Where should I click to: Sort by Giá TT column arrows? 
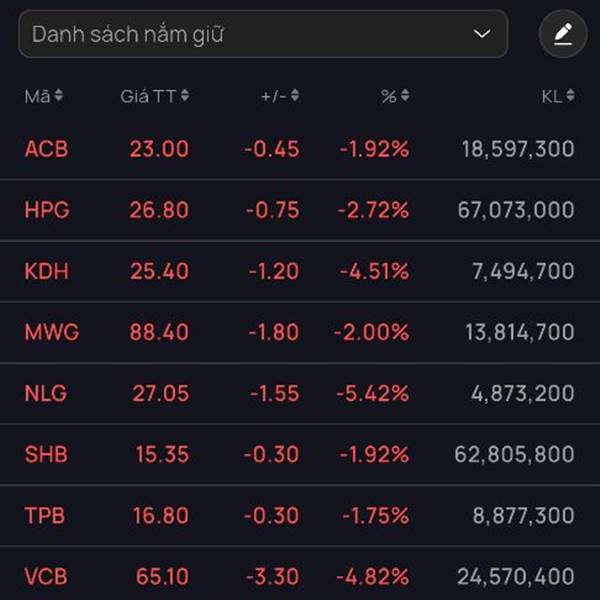click(185, 96)
